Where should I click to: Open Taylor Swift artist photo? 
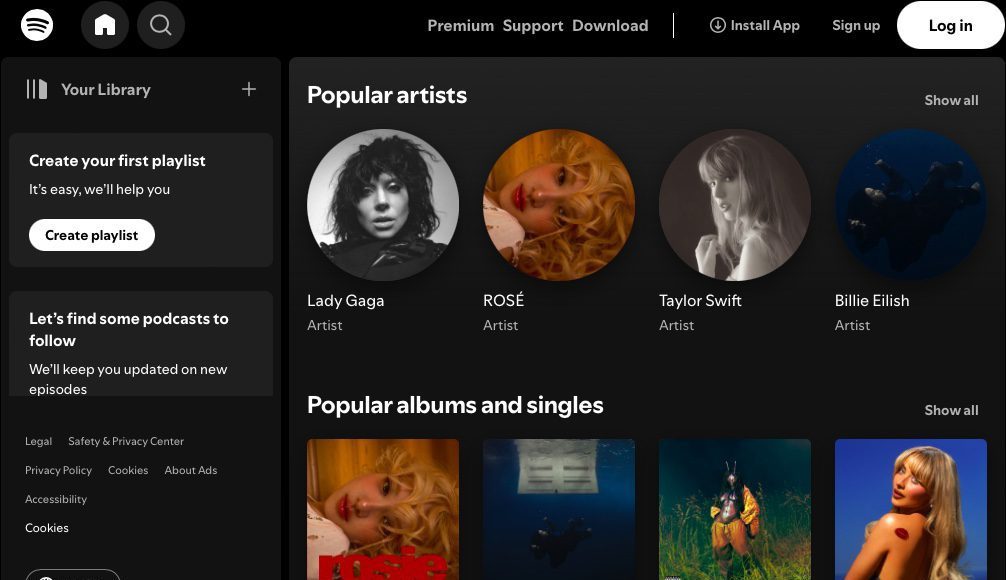(735, 205)
